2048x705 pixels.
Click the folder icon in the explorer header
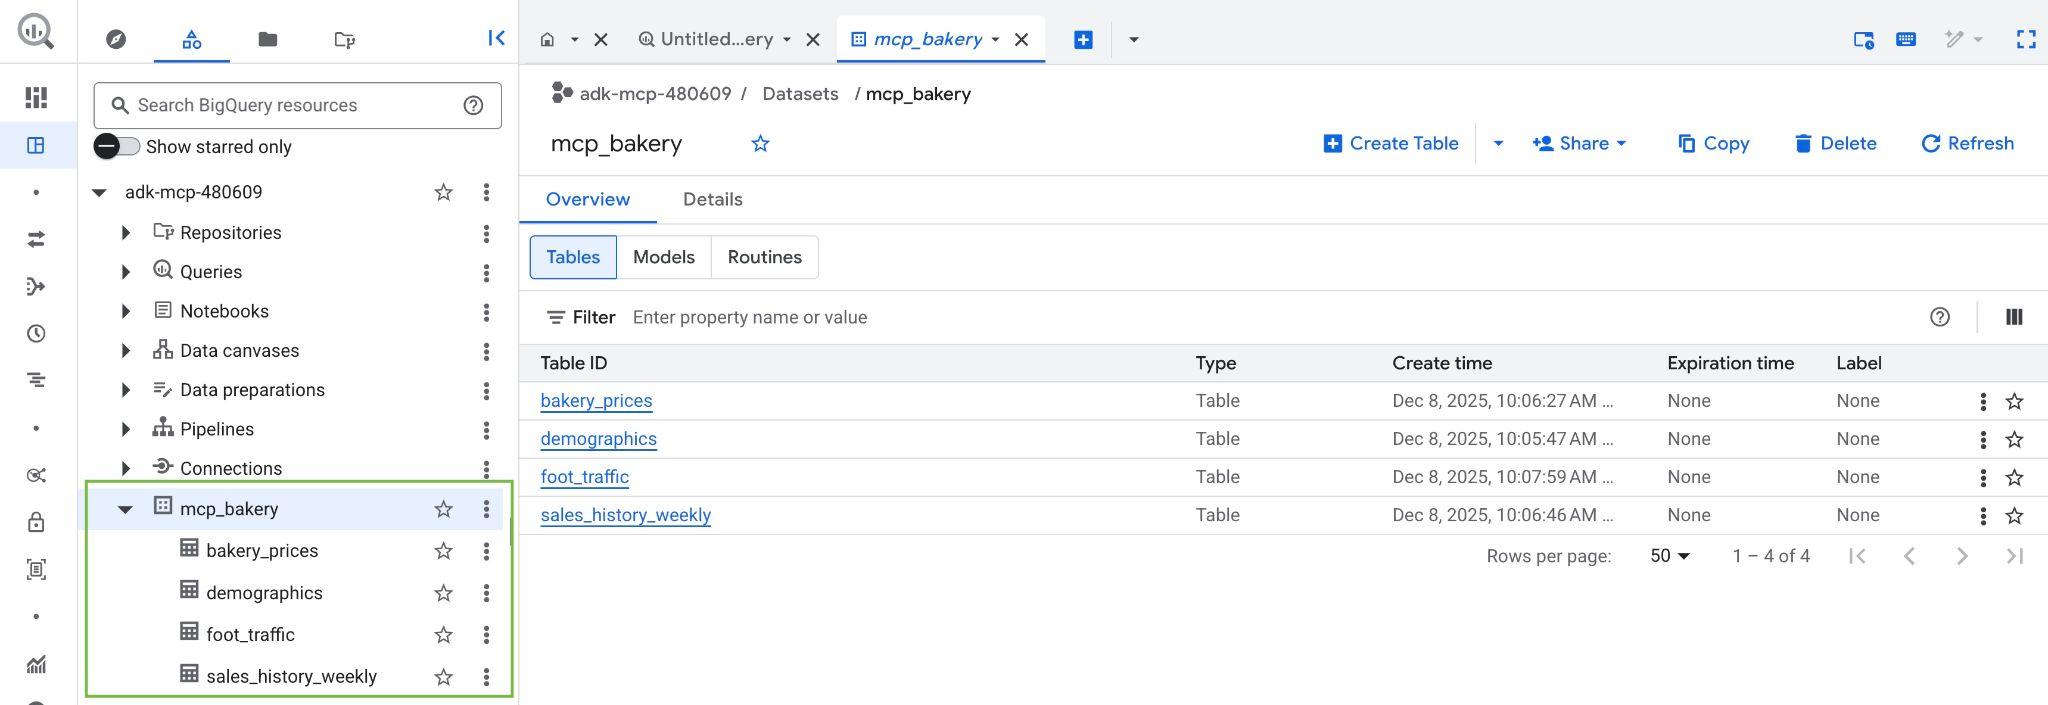tap(267, 39)
